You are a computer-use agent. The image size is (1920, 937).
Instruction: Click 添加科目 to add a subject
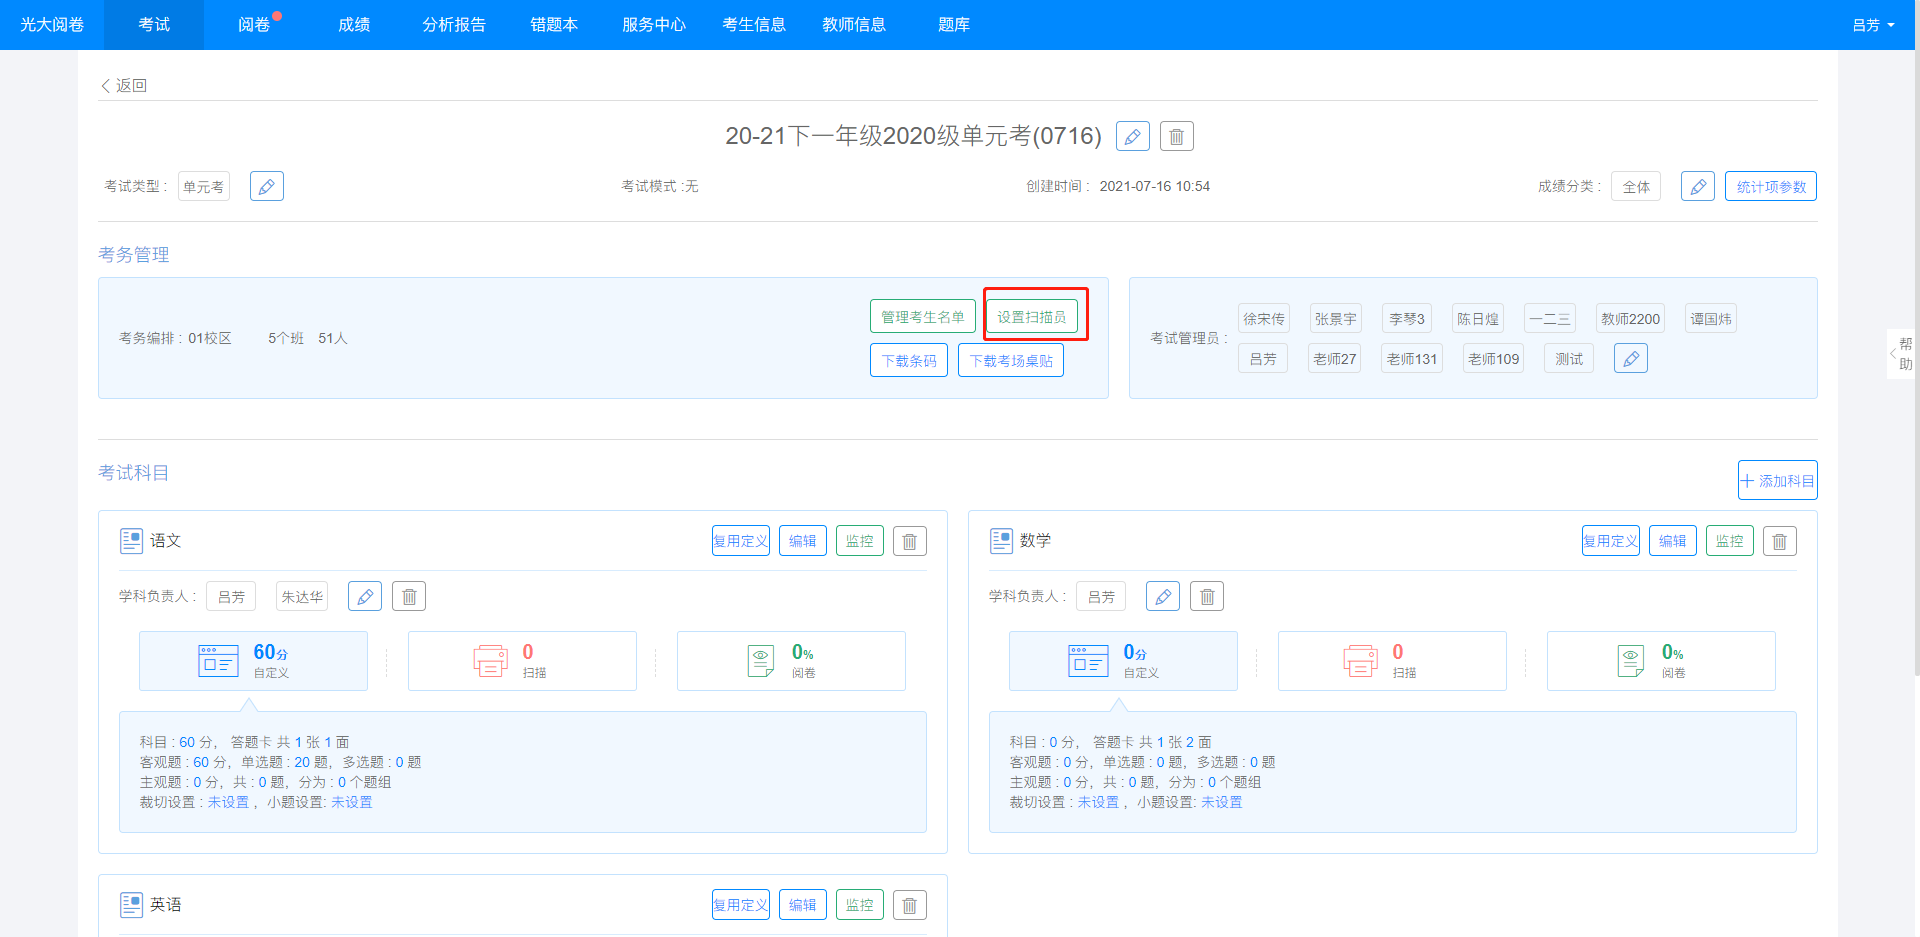pos(1777,481)
